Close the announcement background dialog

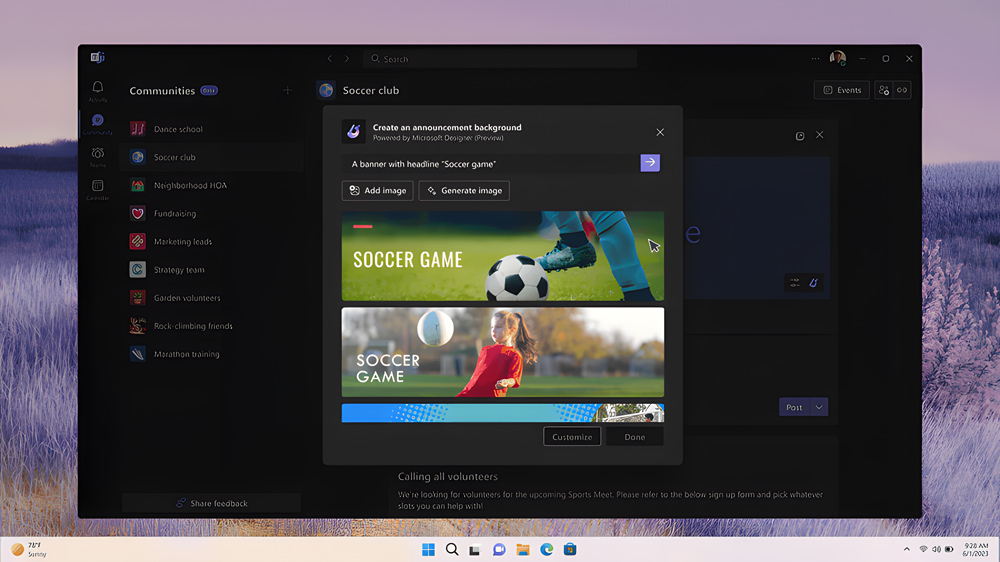(660, 132)
